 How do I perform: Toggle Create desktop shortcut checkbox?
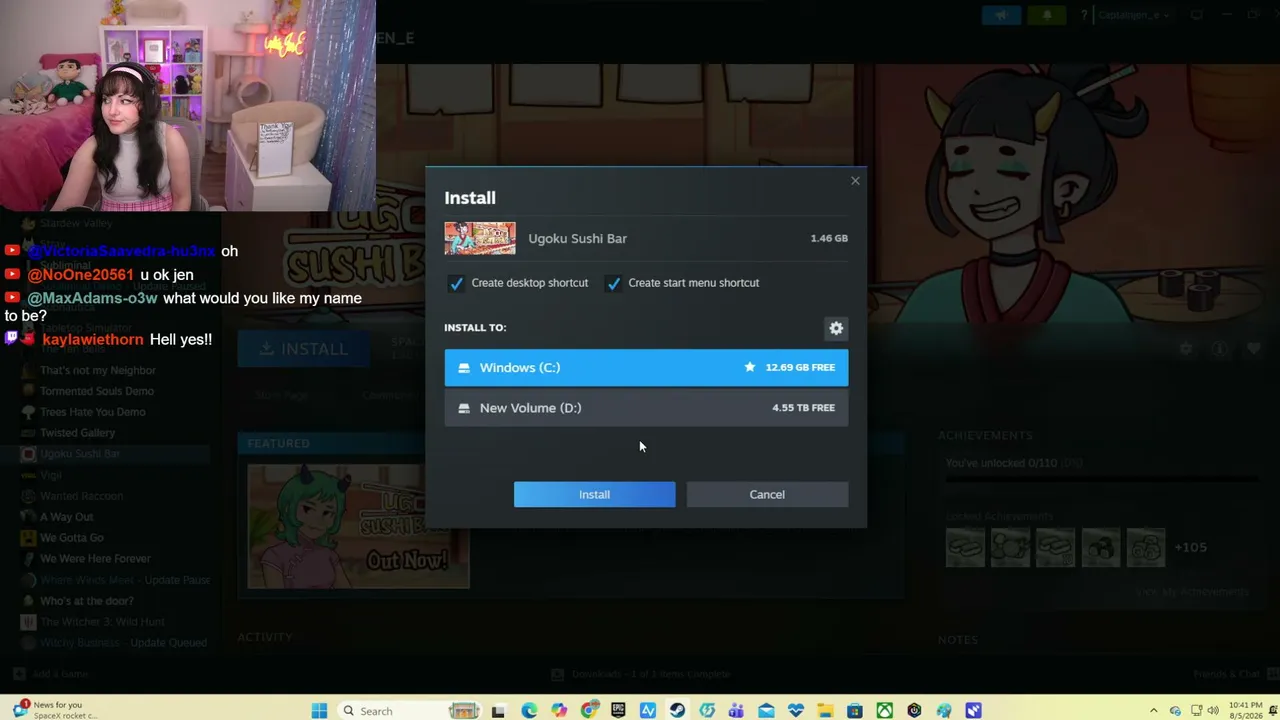pos(456,283)
